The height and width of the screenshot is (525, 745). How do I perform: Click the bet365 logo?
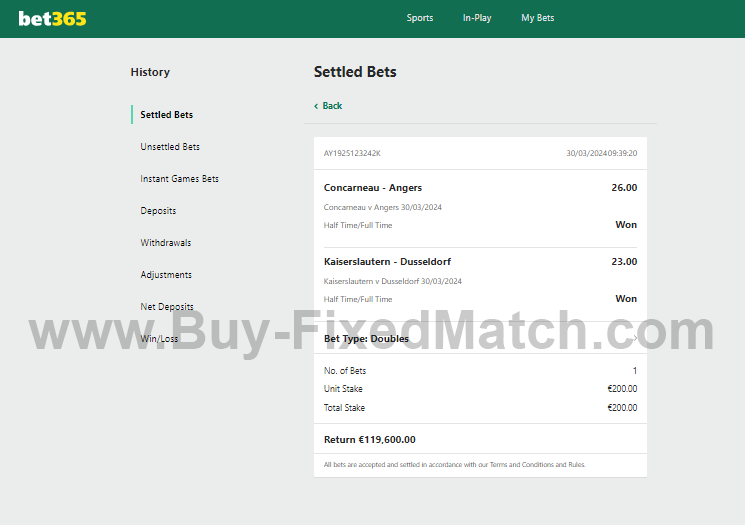[x=52, y=18]
